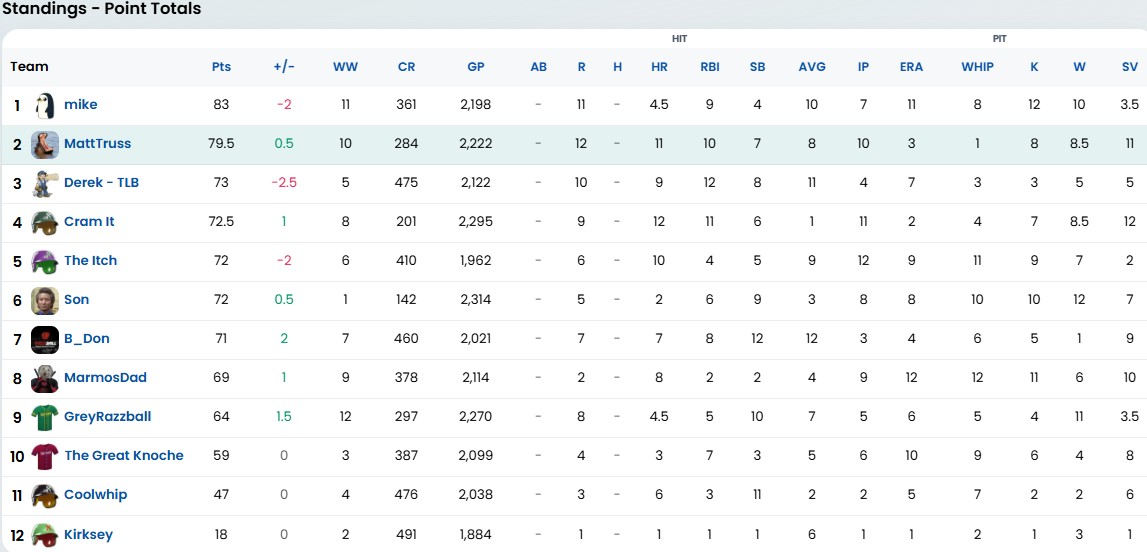1147x552 pixels.
Task: Open MattTruss team avatar image
Action: 45,144
